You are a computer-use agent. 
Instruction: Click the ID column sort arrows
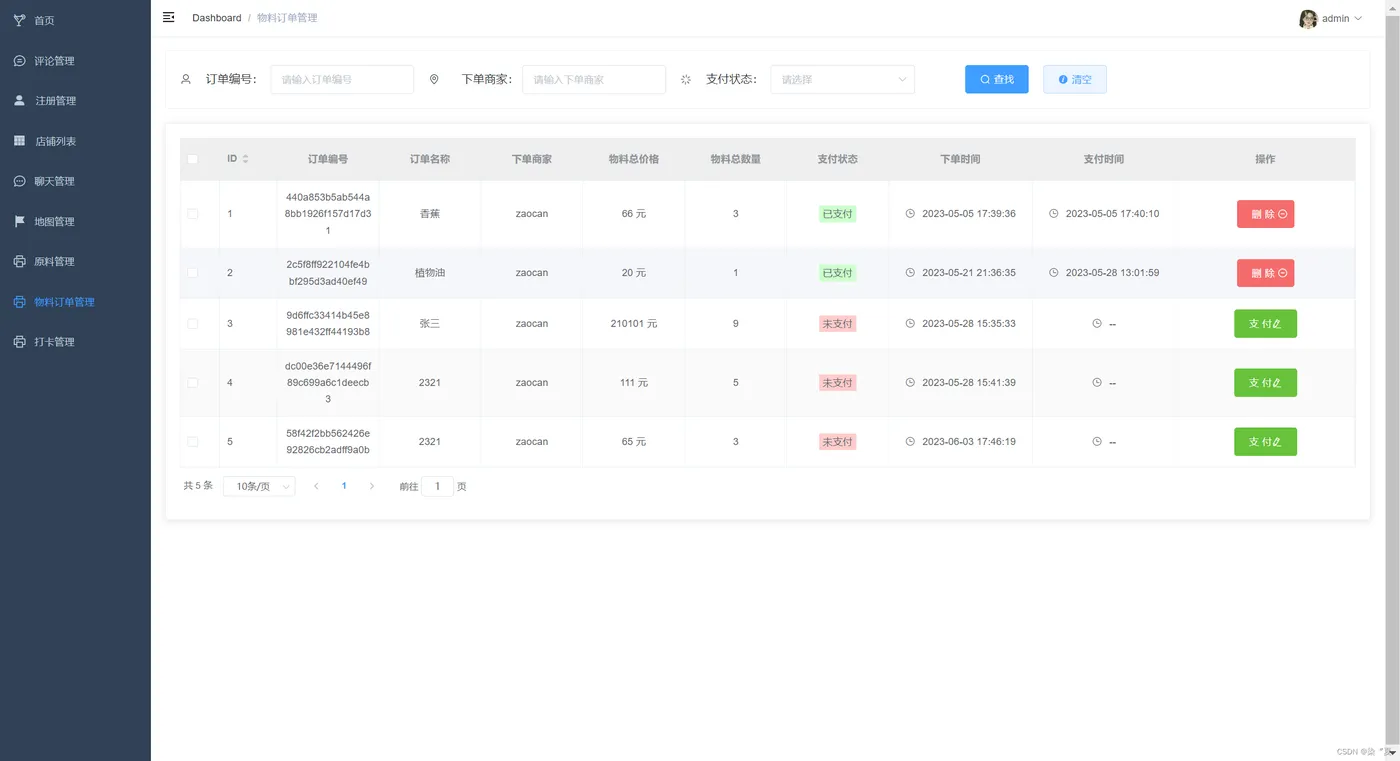point(246,159)
